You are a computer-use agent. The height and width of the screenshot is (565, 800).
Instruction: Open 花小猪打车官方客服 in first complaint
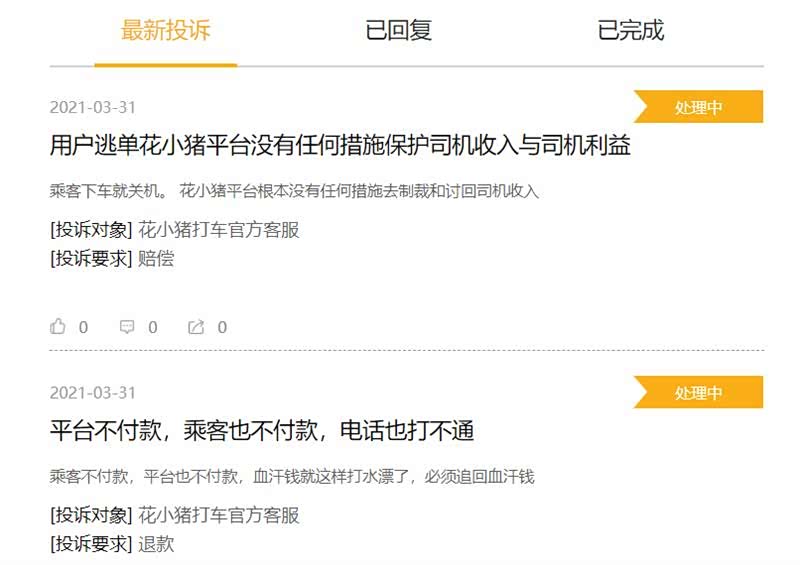pos(219,230)
